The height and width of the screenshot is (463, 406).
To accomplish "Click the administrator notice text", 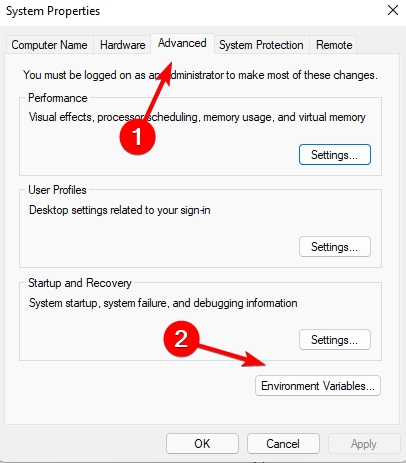I will tap(200, 75).
